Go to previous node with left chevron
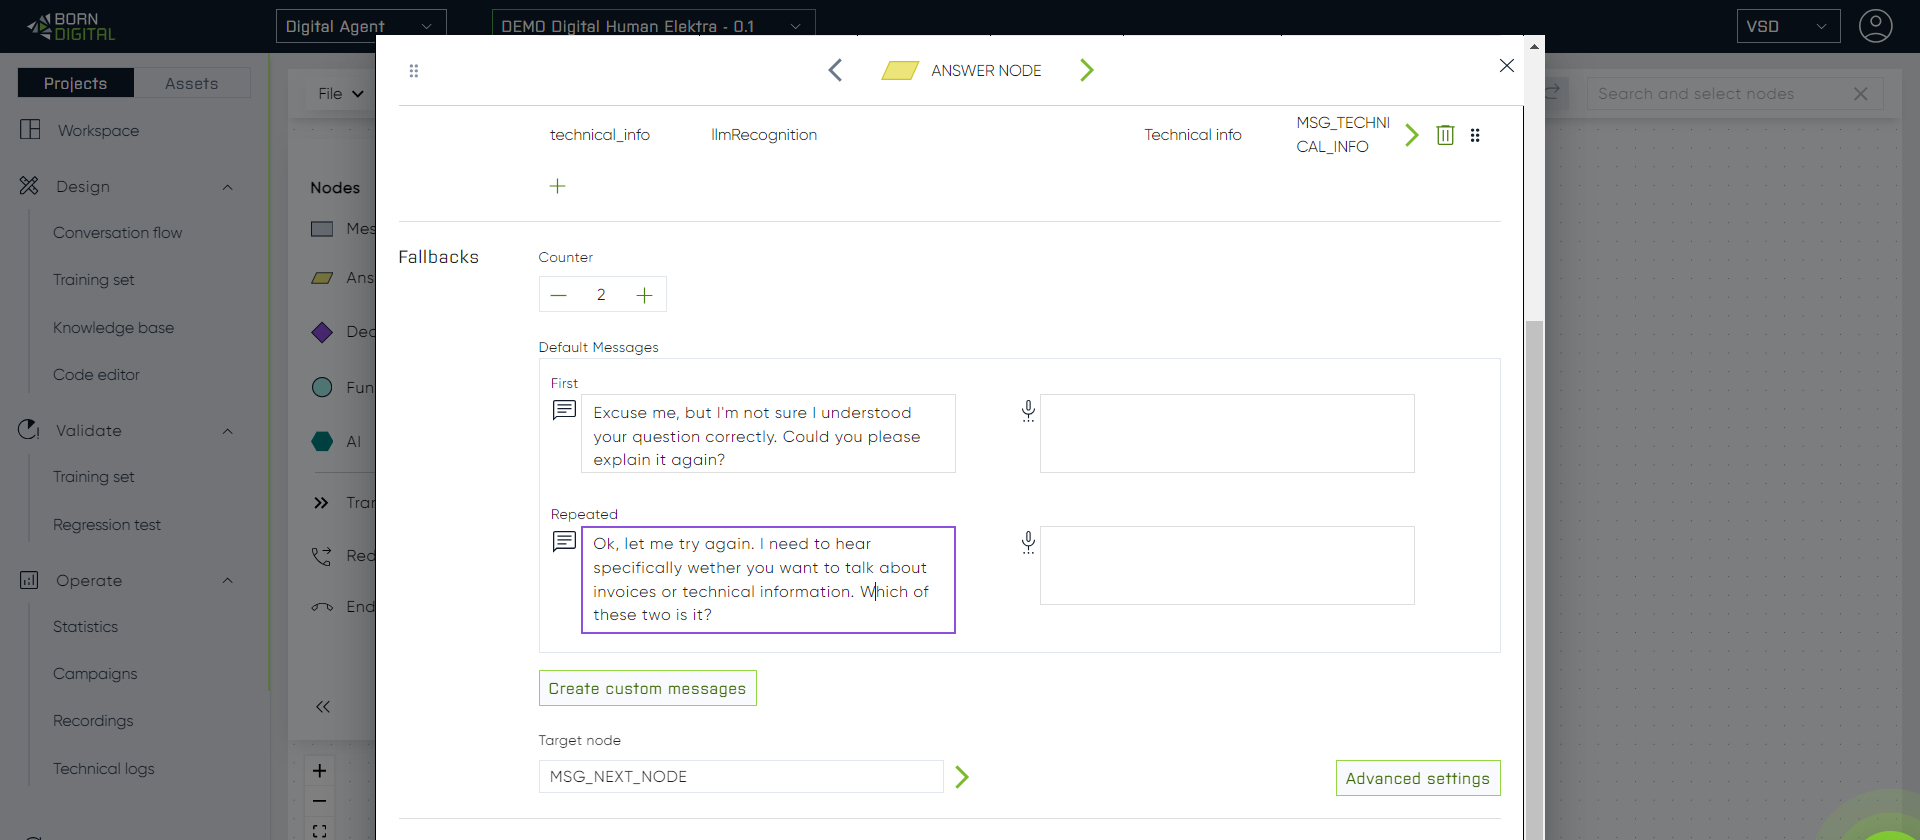Image resolution: width=1920 pixels, height=840 pixels. 835,70
